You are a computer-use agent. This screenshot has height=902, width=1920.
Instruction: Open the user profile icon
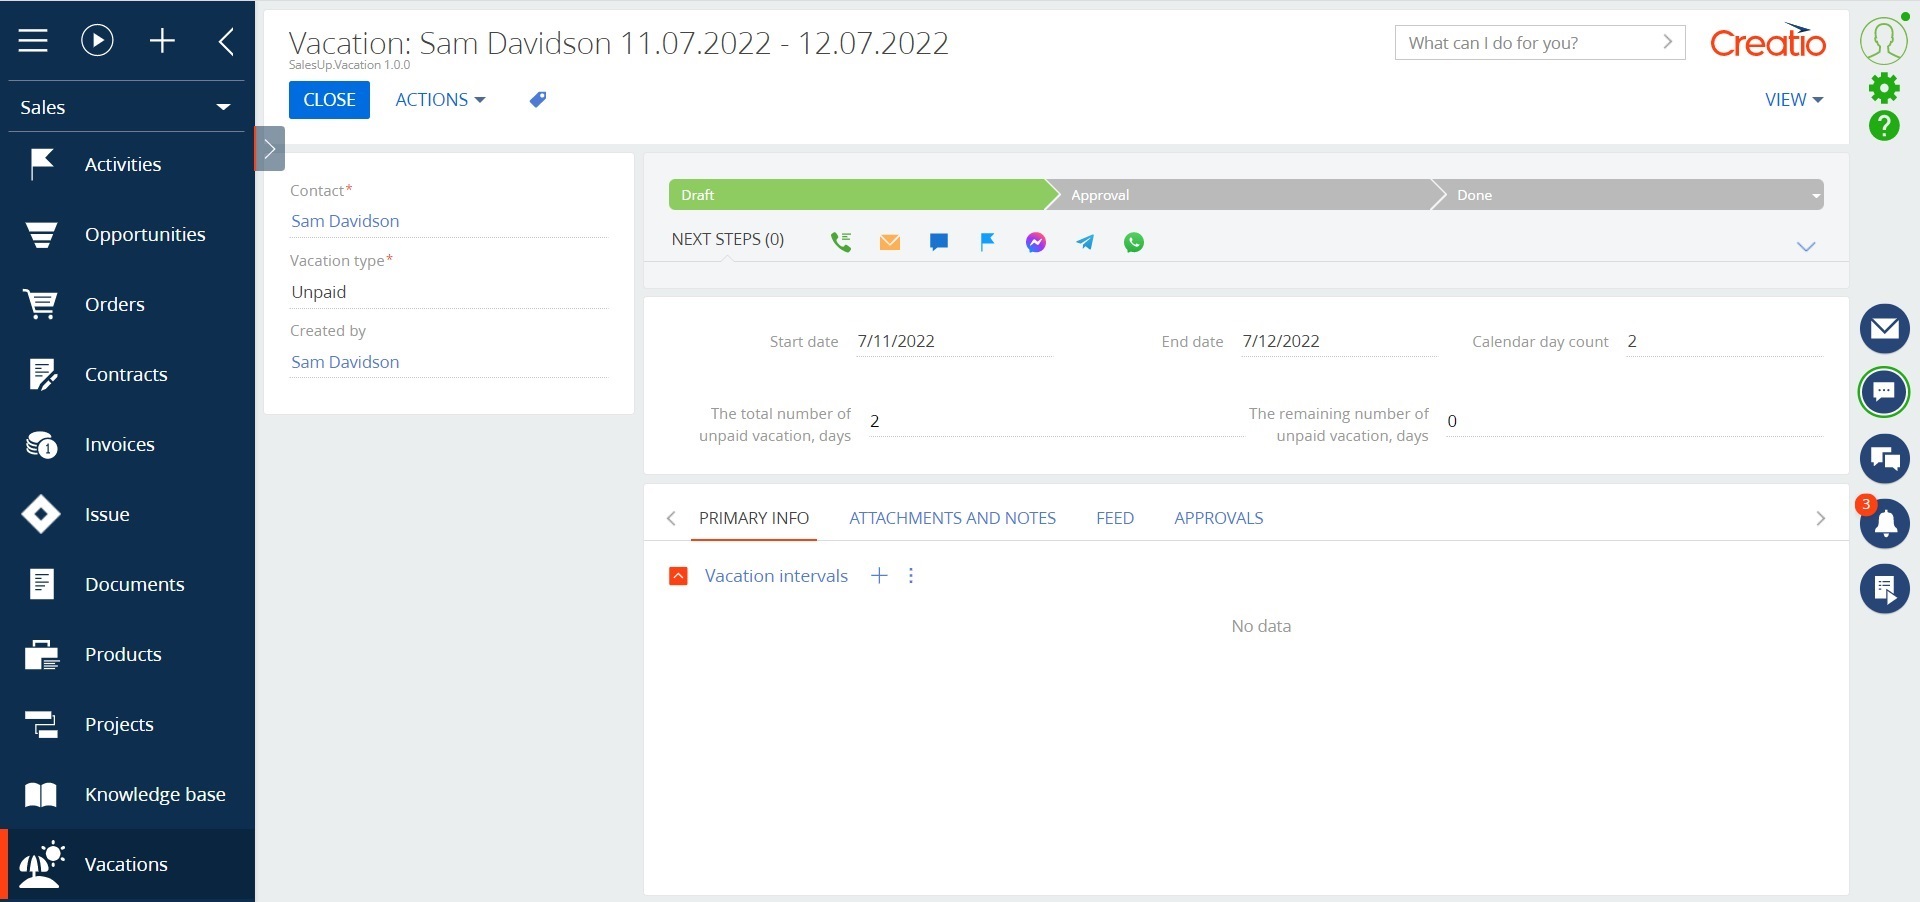pos(1884,41)
